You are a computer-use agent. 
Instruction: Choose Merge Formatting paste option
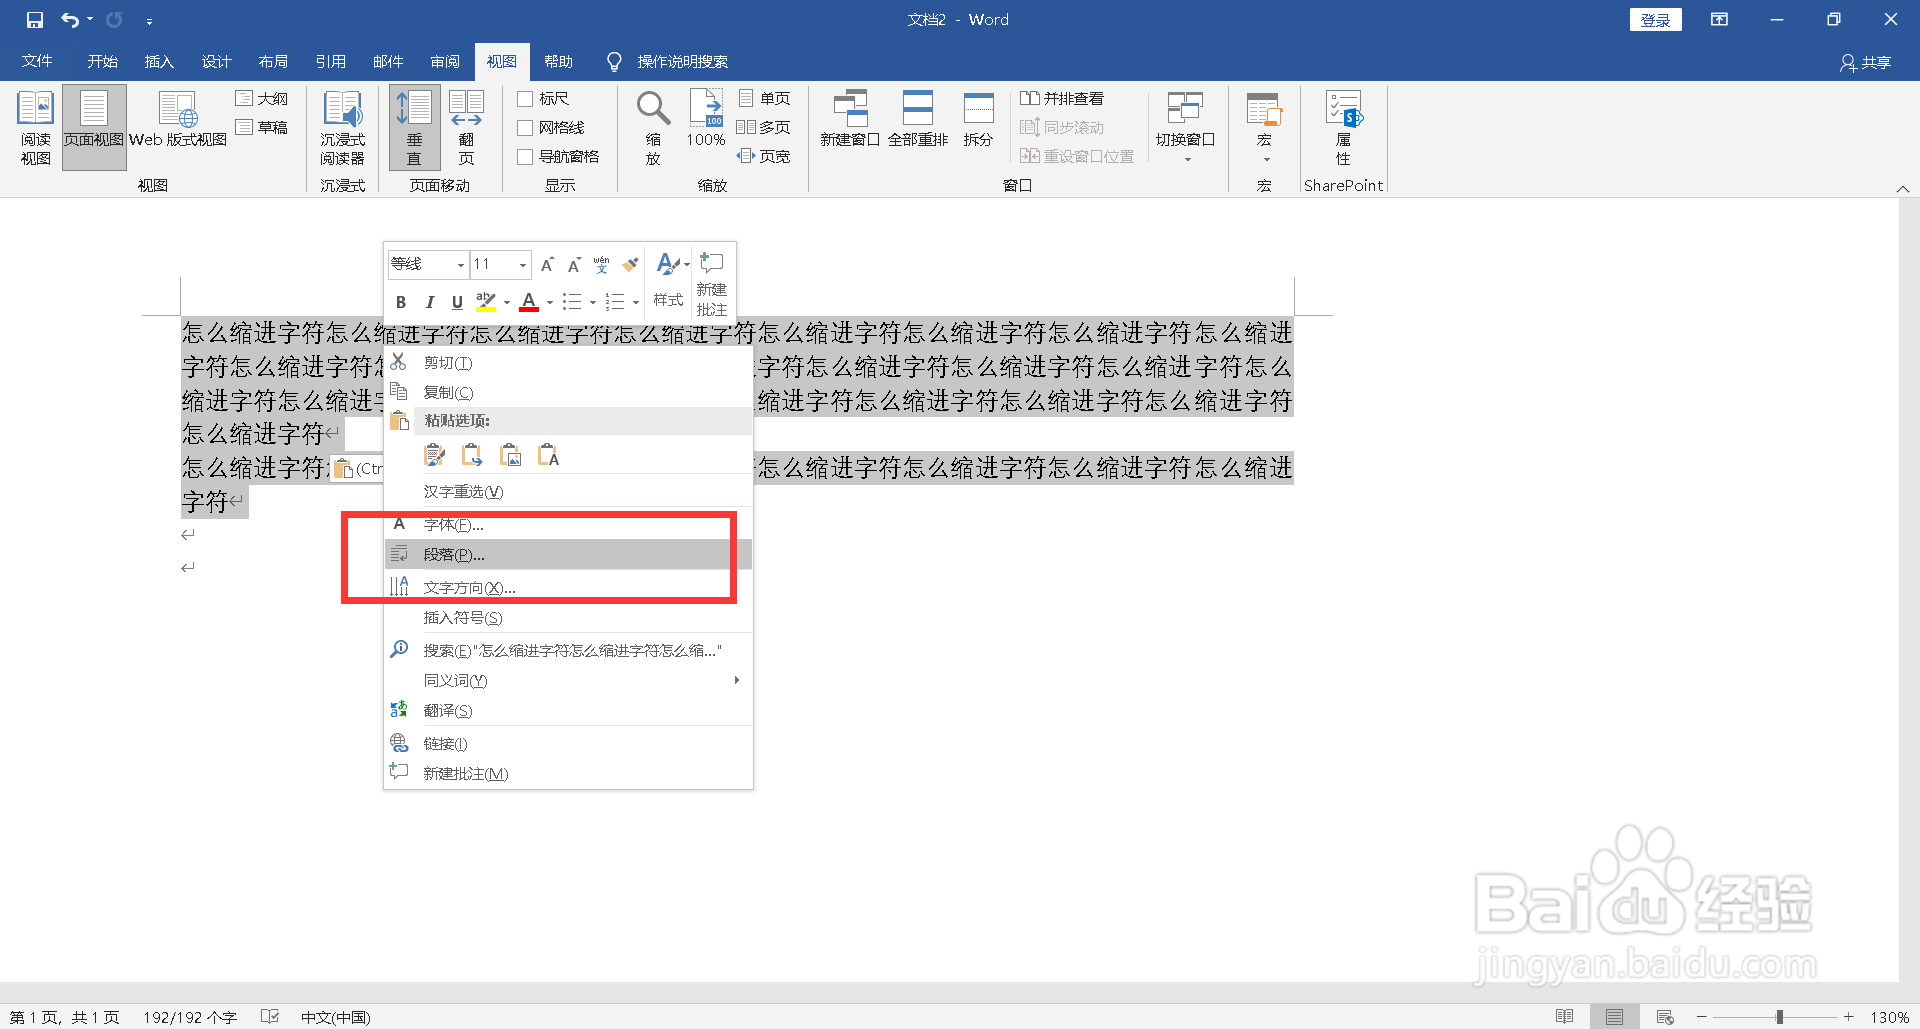click(x=472, y=456)
